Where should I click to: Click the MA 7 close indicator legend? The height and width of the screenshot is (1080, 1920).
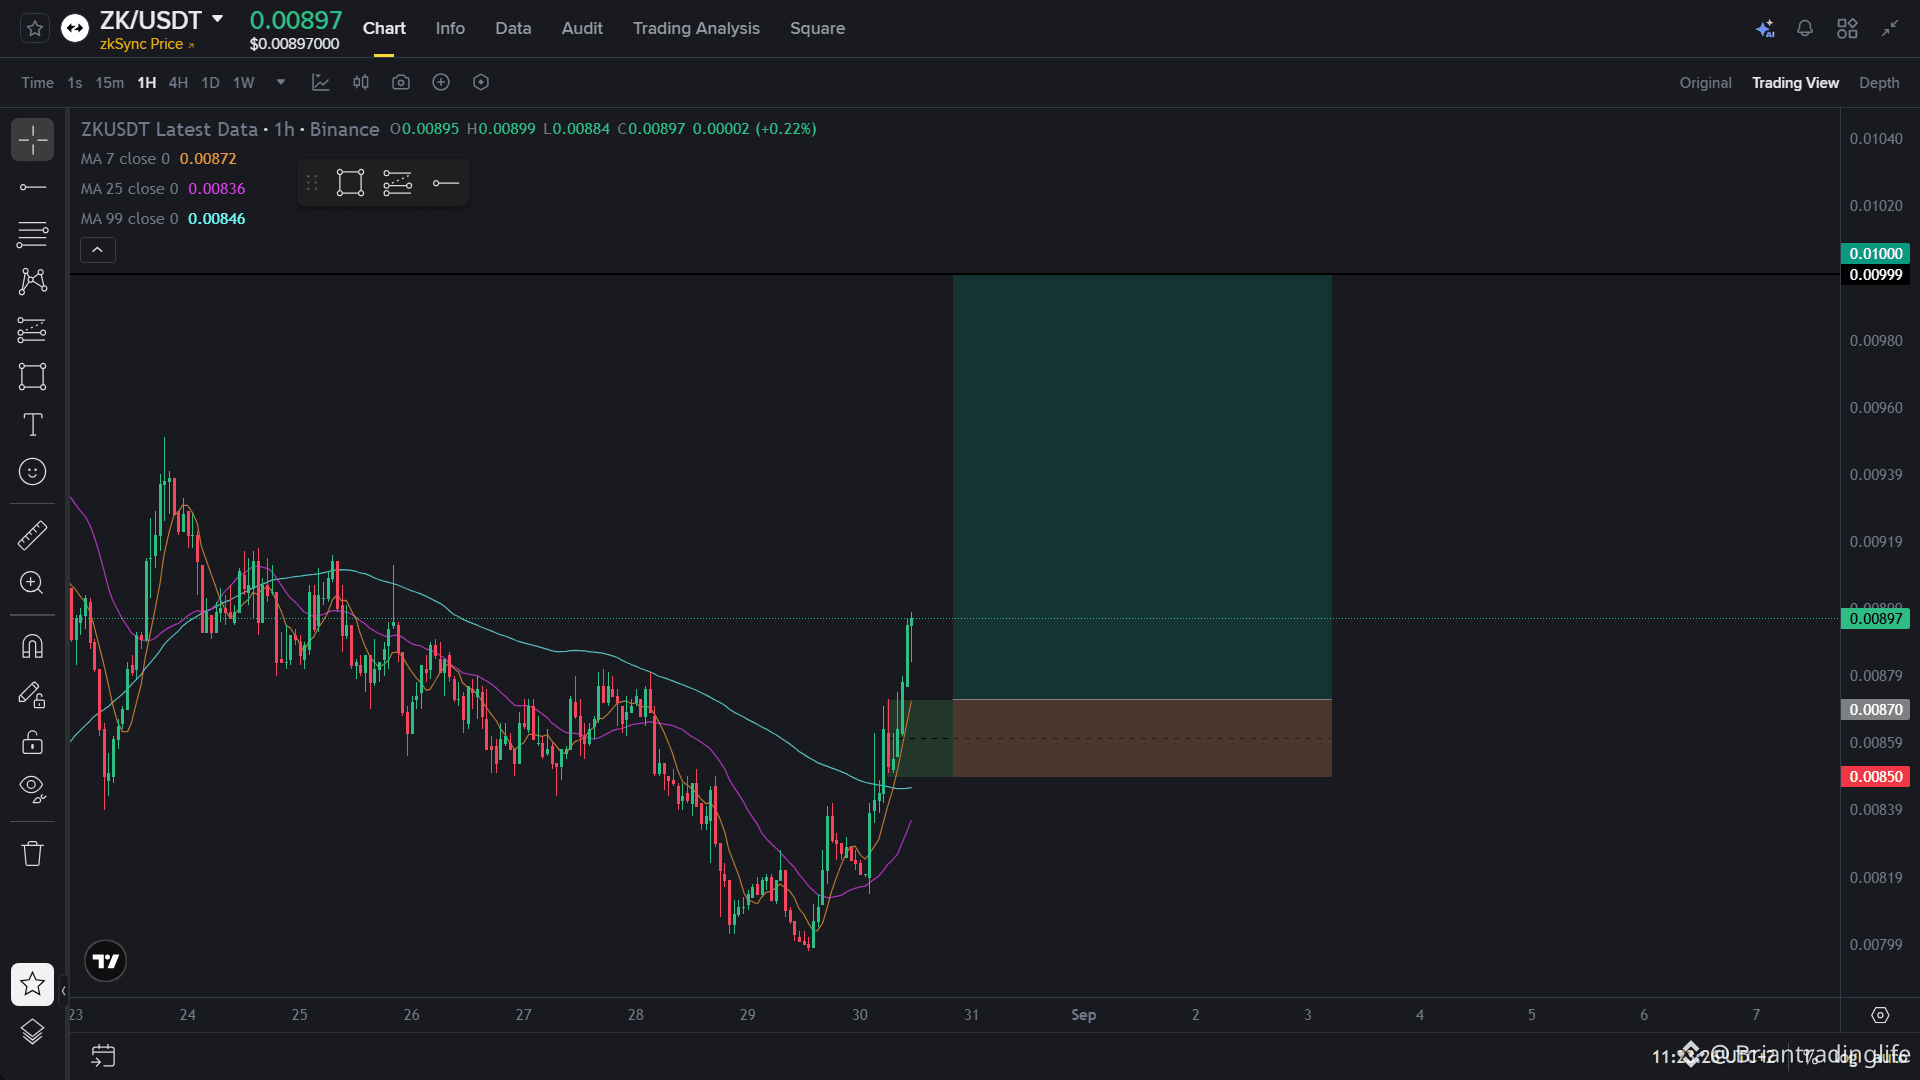click(158, 159)
